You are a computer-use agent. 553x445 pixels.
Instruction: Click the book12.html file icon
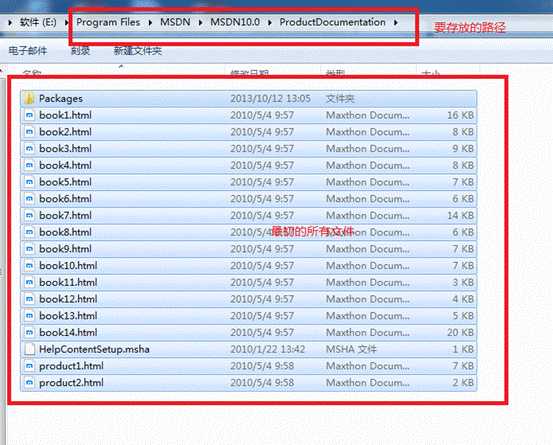(x=30, y=299)
